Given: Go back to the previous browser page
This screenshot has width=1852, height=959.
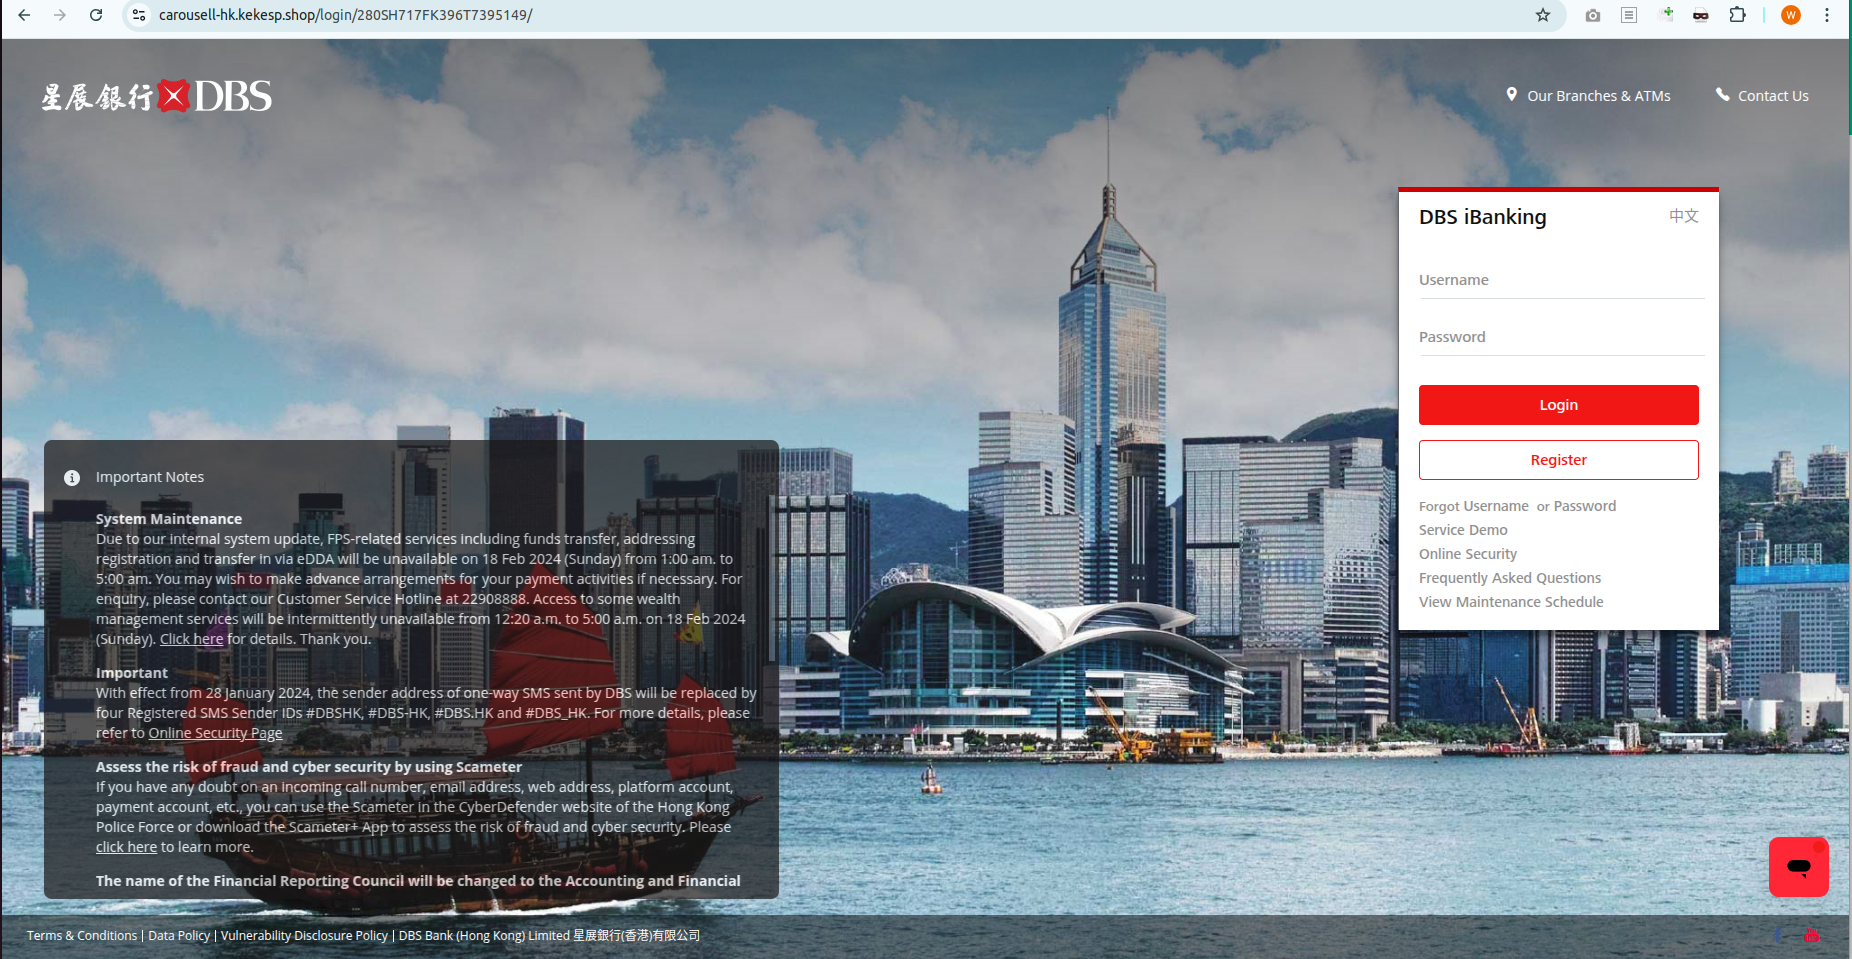Looking at the screenshot, I should pos(24,15).
